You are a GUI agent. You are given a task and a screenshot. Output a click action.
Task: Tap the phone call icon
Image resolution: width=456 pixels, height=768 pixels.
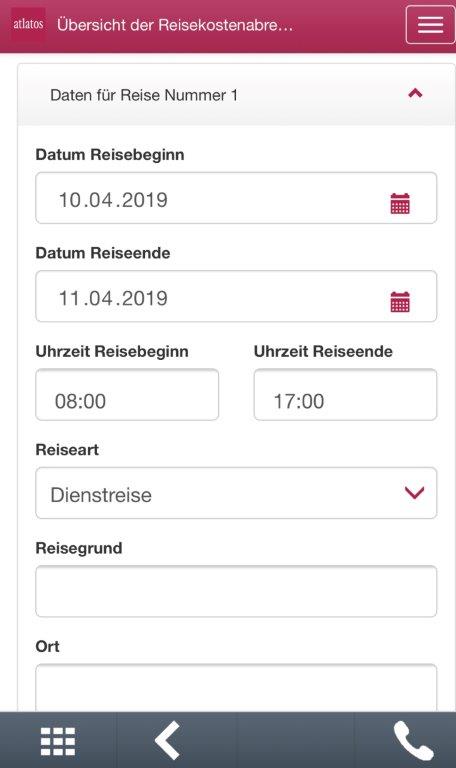coord(413,741)
